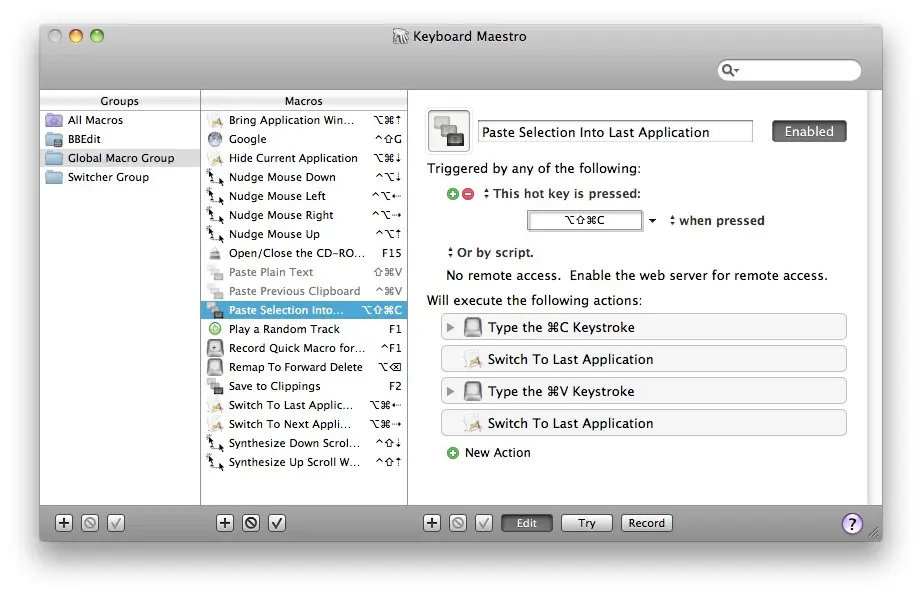Select the Paste Selection Into... macro row
Screen dimensions: 922x596
(304, 310)
